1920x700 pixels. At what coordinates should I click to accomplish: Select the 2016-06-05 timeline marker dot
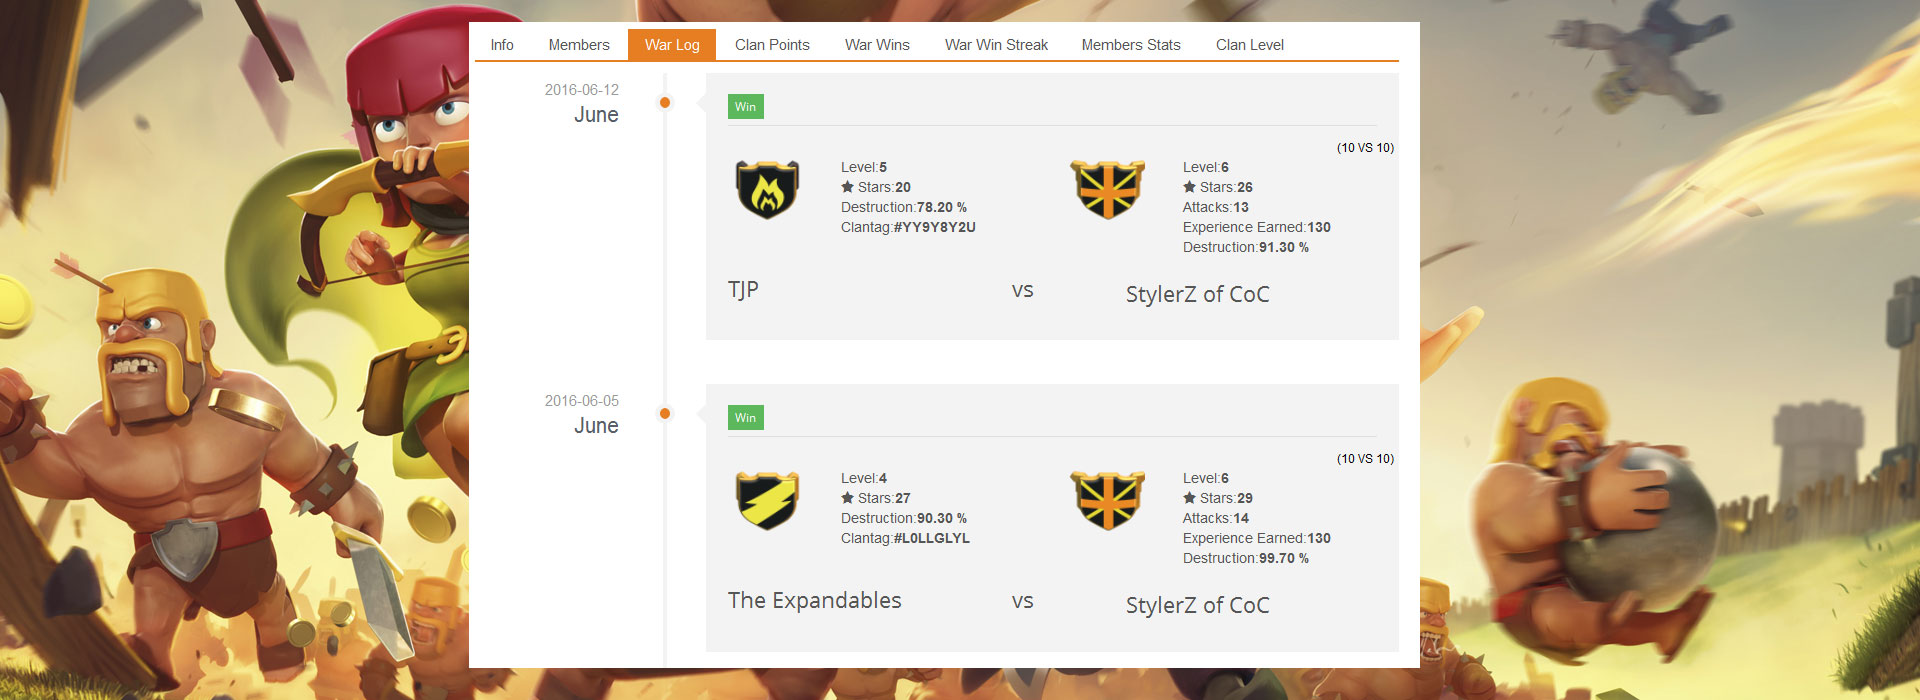coord(665,413)
